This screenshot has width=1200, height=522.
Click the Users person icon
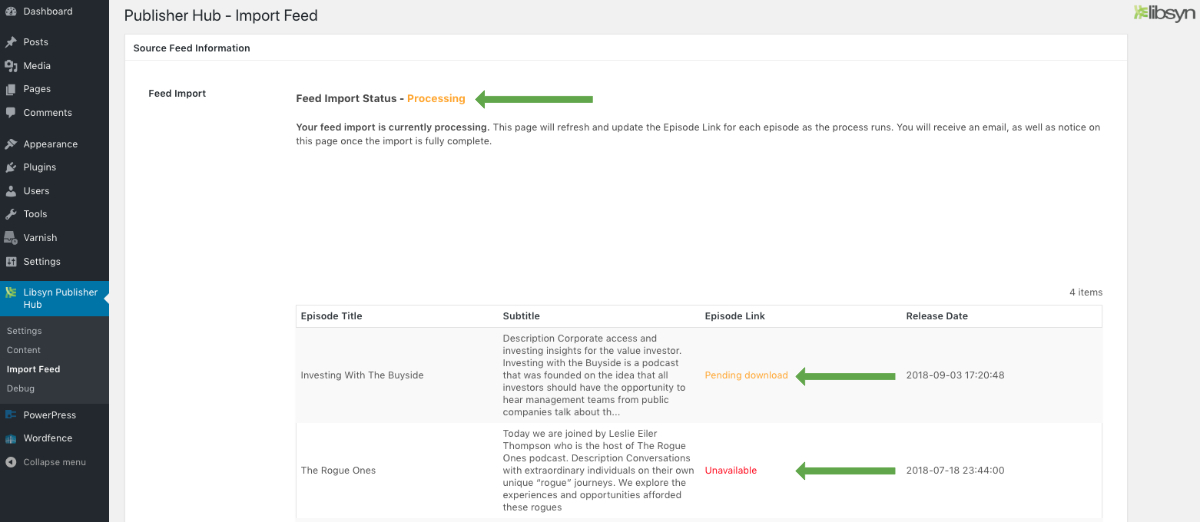pyautogui.click(x=11, y=191)
